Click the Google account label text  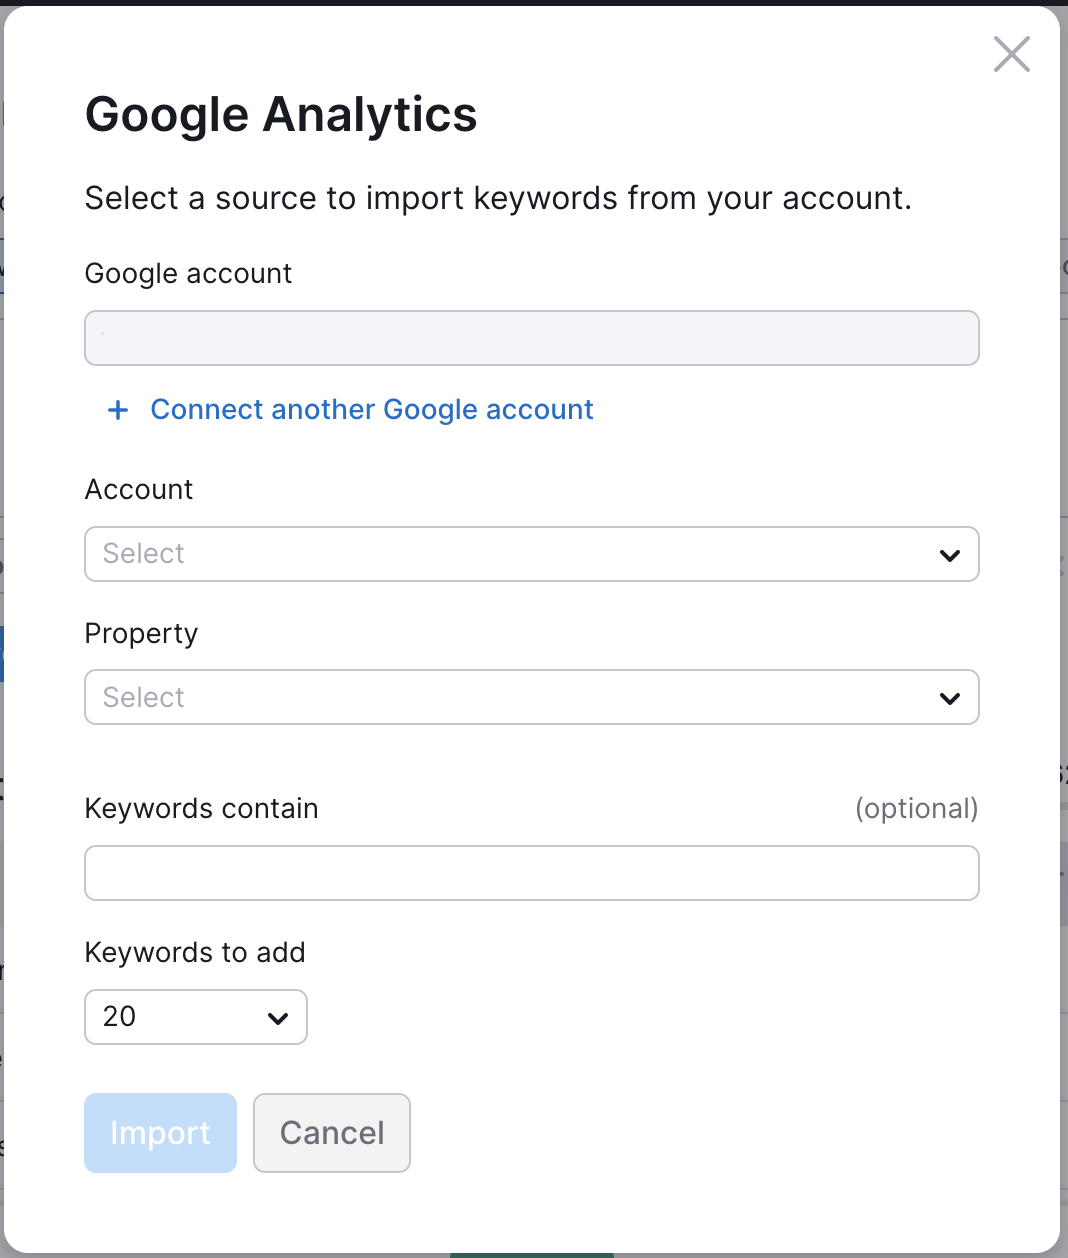[x=188, y=273]
